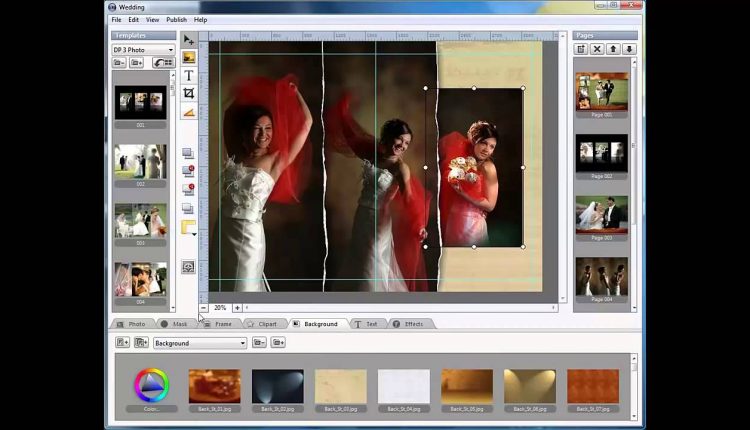Choose background Back_St_05.jpg
The height and width of the screenshot is (430, 750).
tap(467, 386)
